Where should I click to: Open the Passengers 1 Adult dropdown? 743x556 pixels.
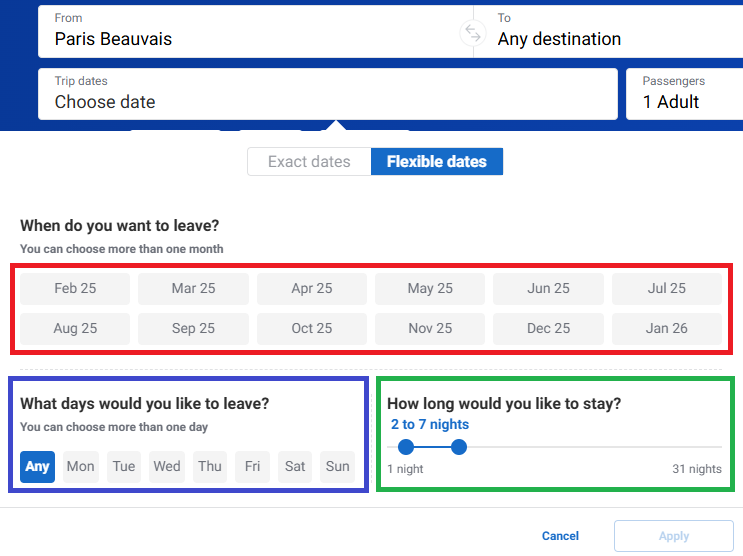[684, 93]
